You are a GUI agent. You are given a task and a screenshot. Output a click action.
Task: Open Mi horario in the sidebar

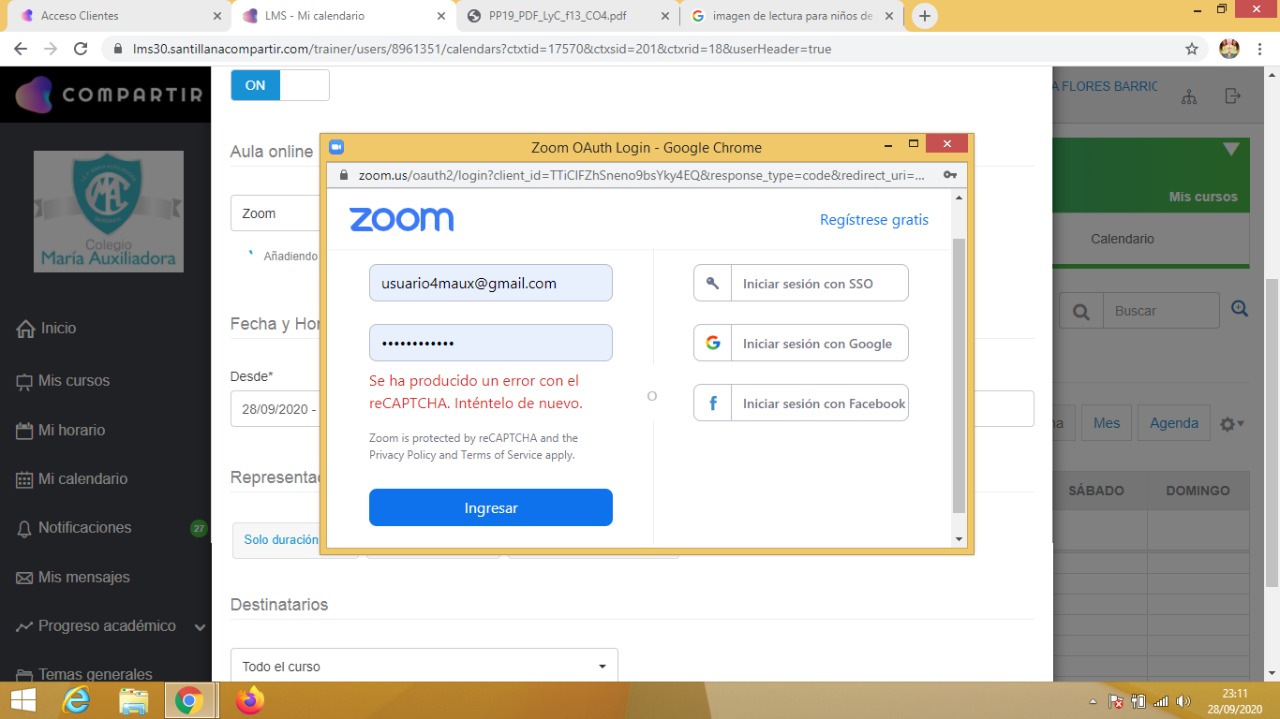pyautogui.click(x=61, y=430)
